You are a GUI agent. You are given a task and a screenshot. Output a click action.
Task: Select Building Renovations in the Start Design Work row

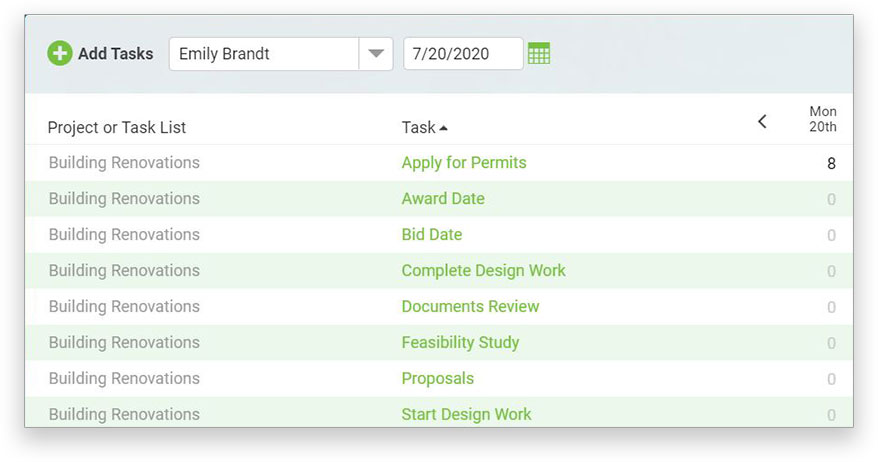click(124, 414)
